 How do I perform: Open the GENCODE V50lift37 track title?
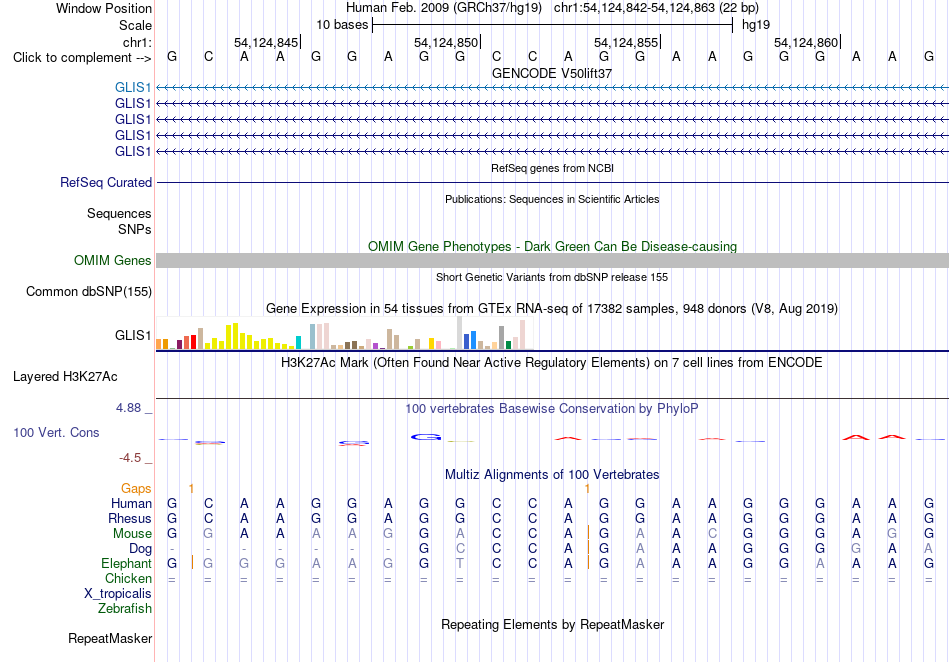[x=552, y=73]
